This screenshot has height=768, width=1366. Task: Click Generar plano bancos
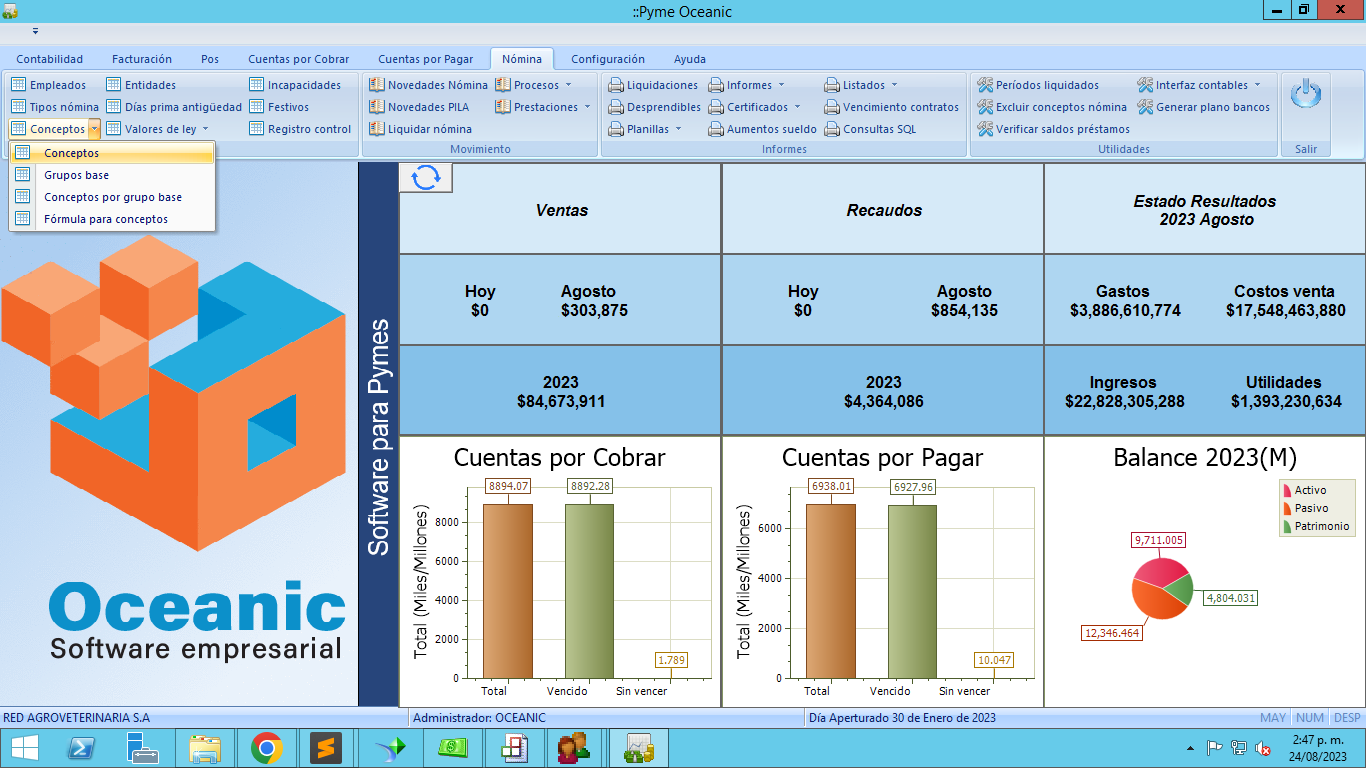coord(1203,107)
